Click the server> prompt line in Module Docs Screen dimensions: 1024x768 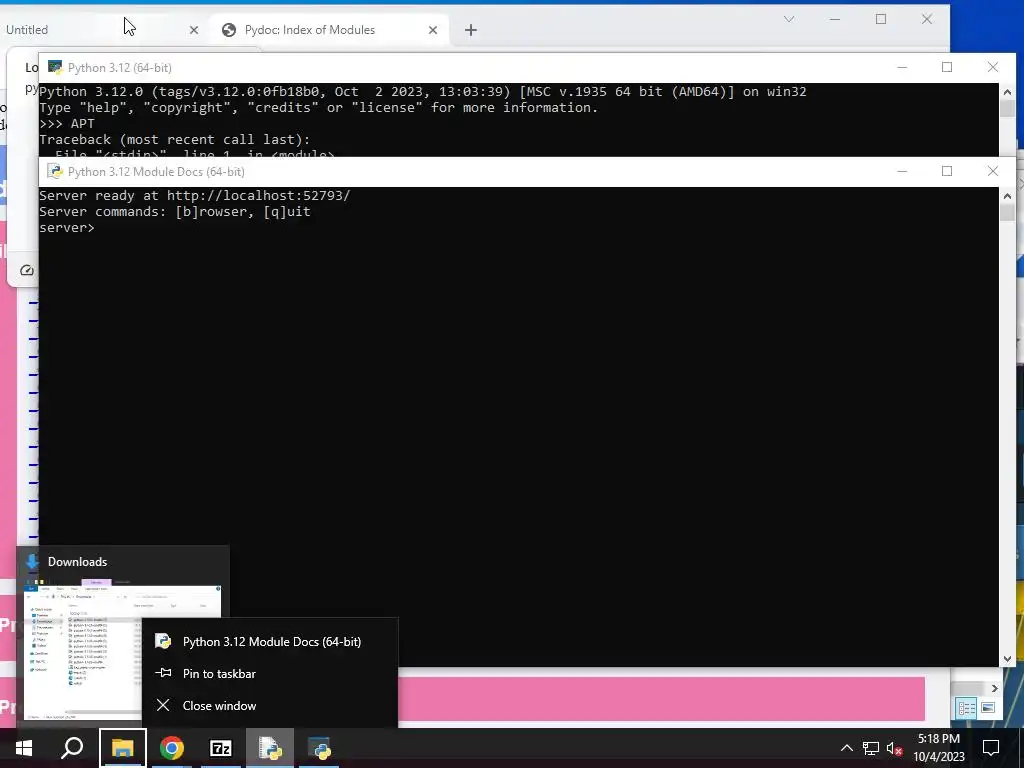click(x=67, y=227)
